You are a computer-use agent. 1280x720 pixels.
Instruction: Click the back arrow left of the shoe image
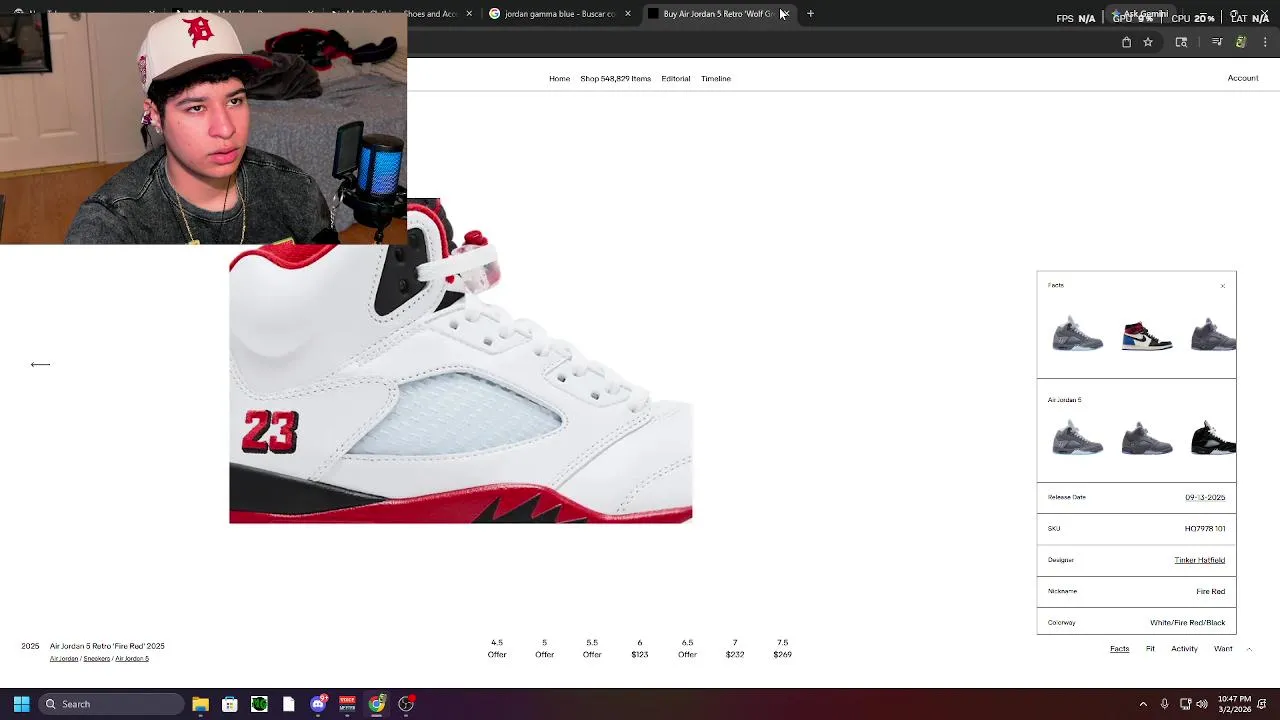pyautogui.click(x=40, y=364)
